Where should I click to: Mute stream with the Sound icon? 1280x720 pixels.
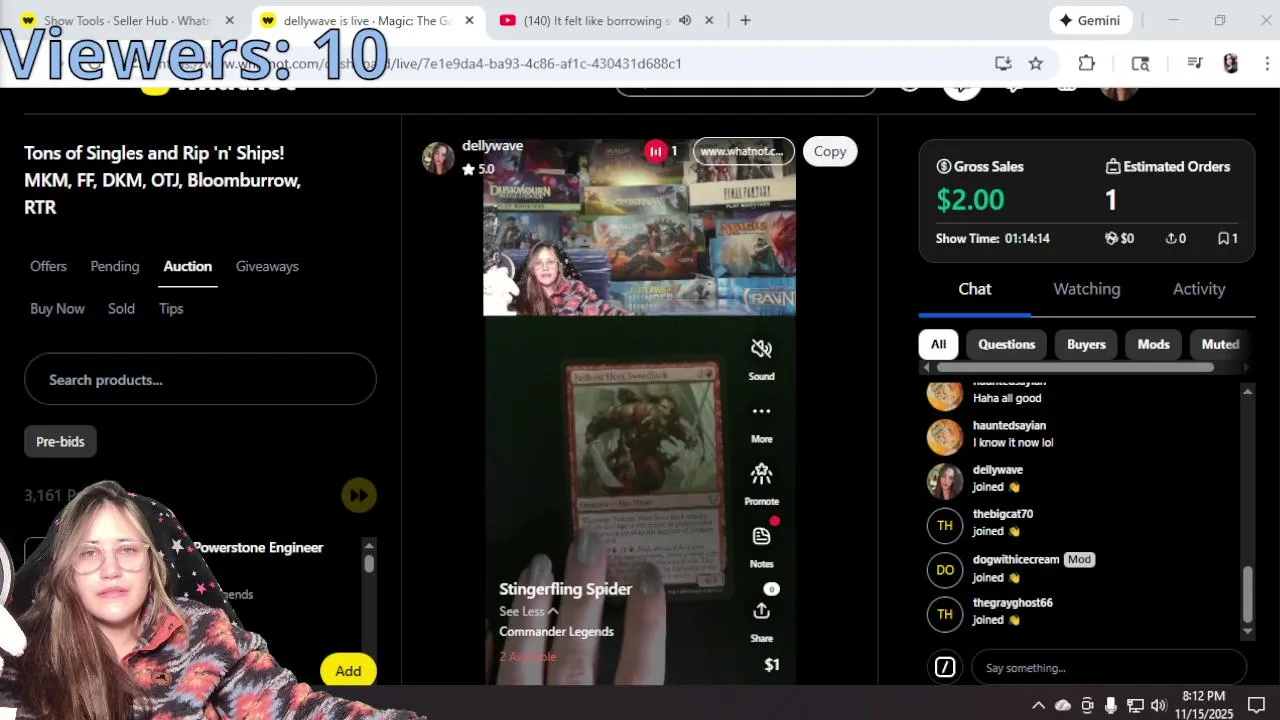761,349
